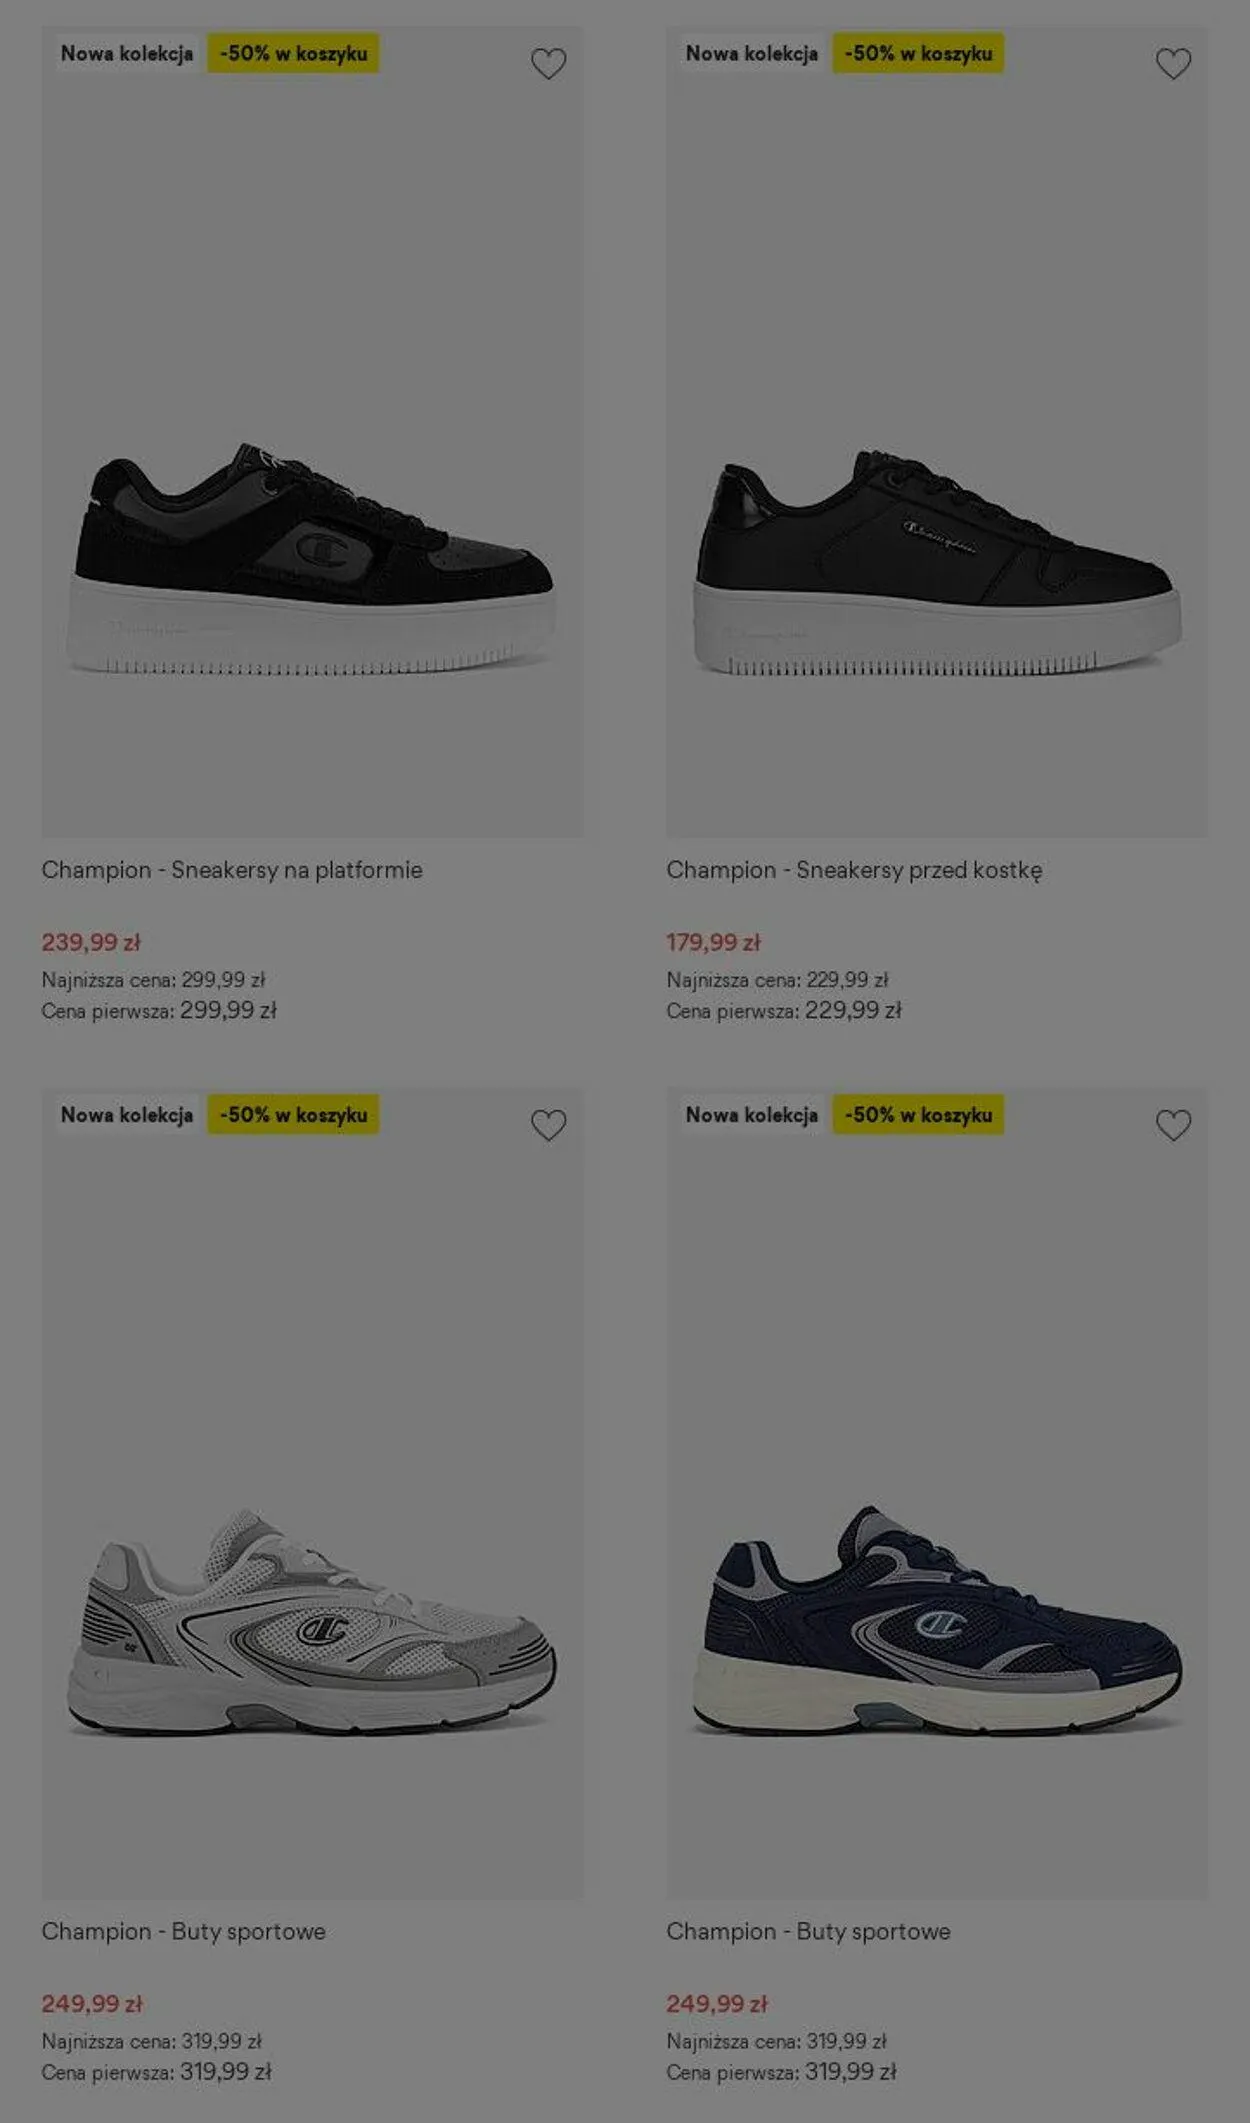Click the 249,99 zł price under the grey shoes
Screen dimensions: 1250x2123
tap(92, 2003)
